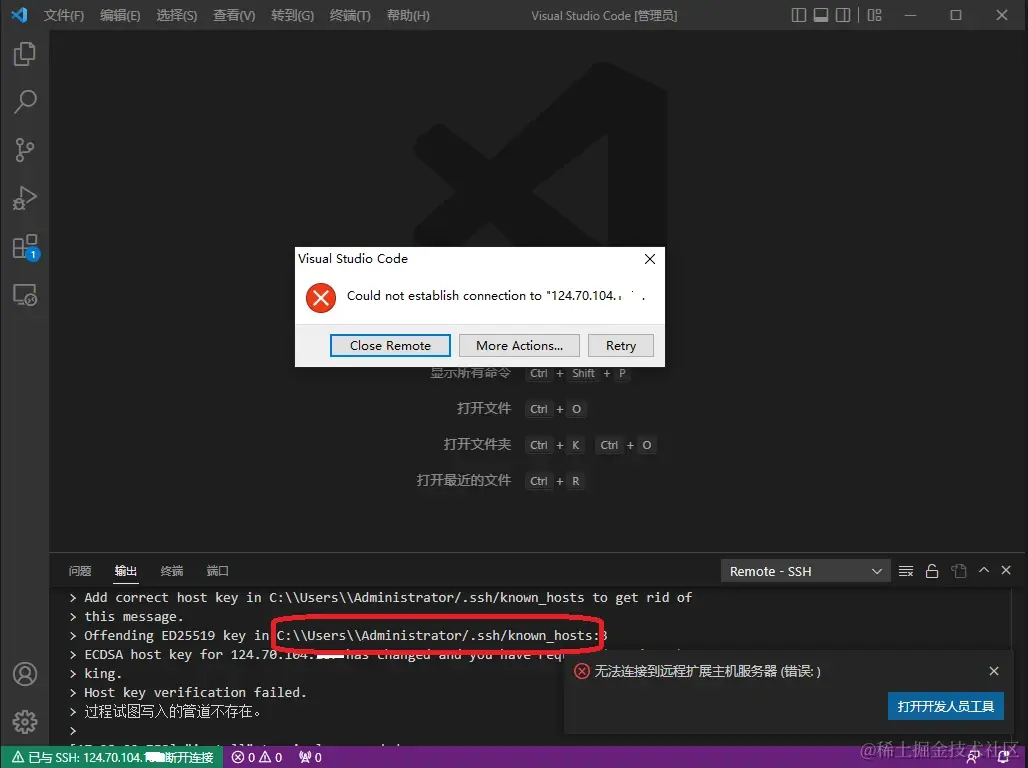Click the Close Remote button
1028x768 pixels.
[390, 346]
